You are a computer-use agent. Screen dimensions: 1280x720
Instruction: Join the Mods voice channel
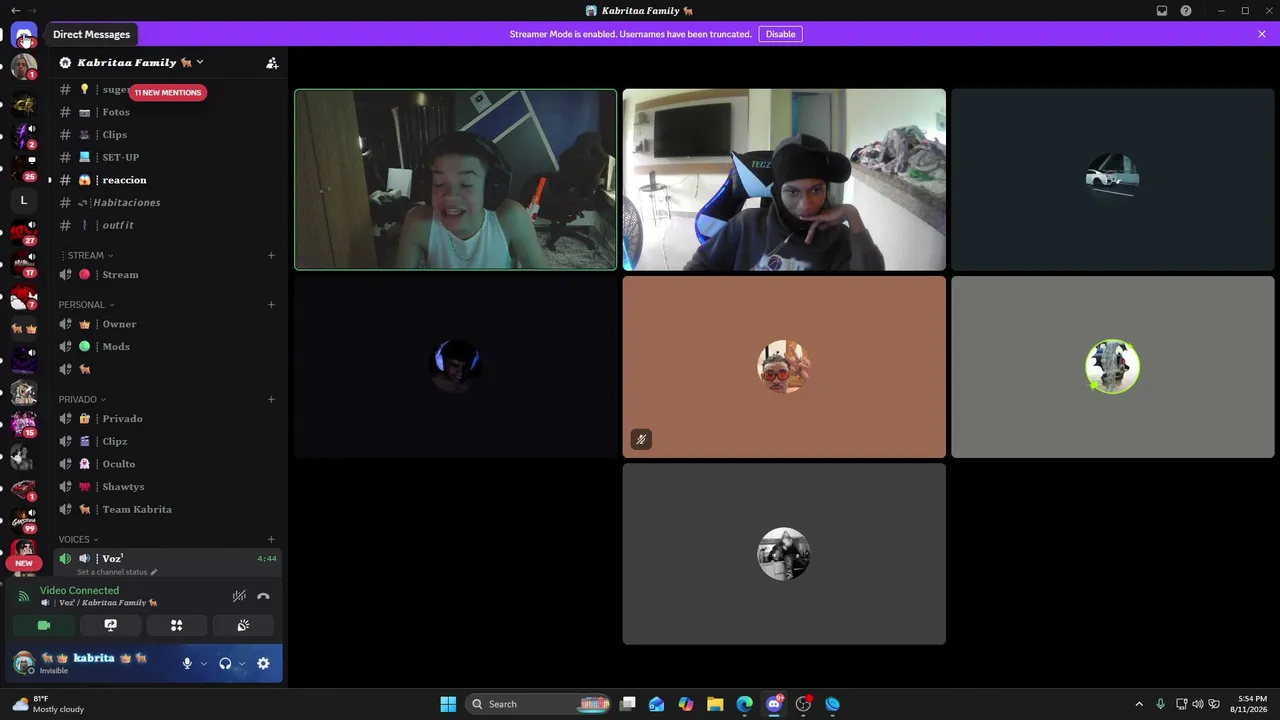tap(167, 347)
